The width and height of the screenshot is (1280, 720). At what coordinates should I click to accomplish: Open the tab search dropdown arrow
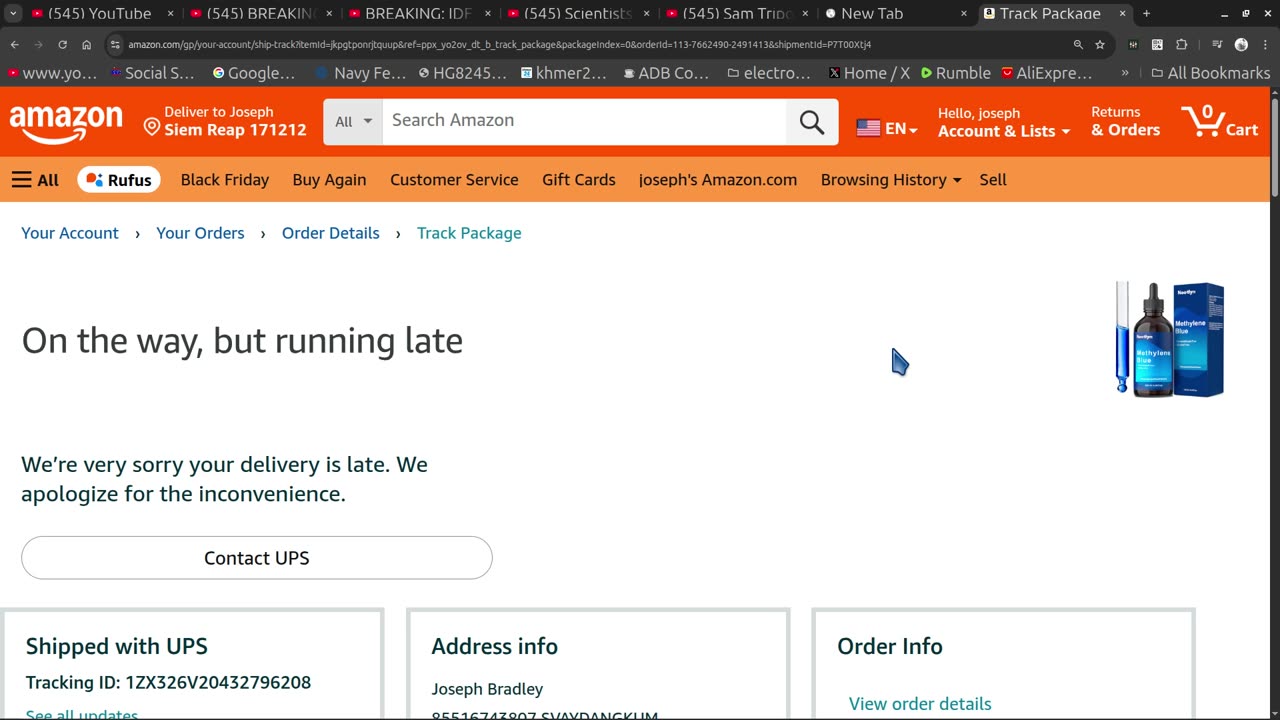tap(14, 14)
